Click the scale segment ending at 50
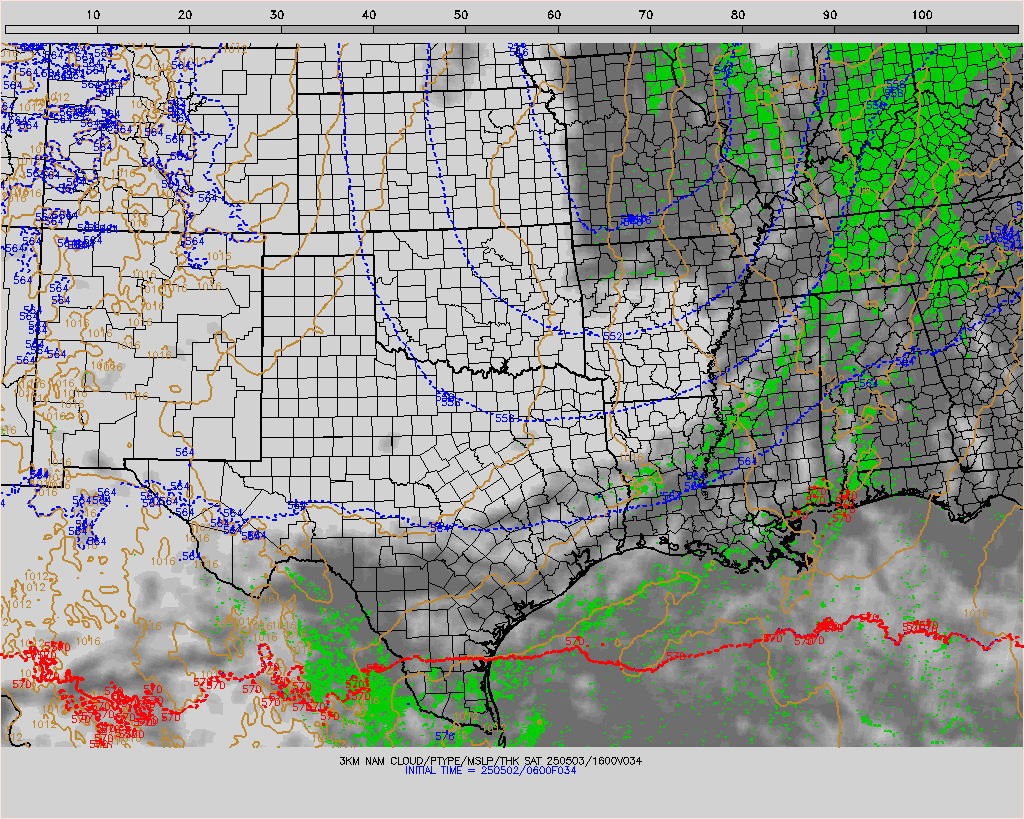 [x=419, y=29]
